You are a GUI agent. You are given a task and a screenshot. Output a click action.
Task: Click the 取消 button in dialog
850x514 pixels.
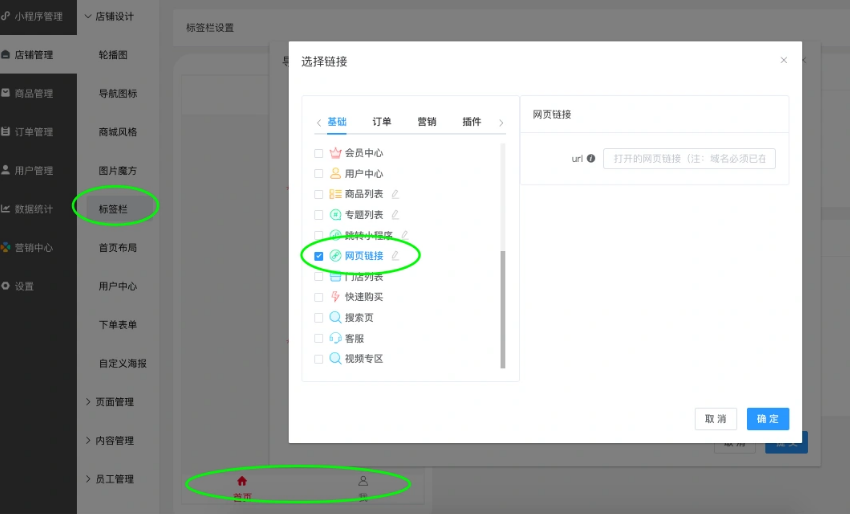pyautogui.click(x=716, y=419)
